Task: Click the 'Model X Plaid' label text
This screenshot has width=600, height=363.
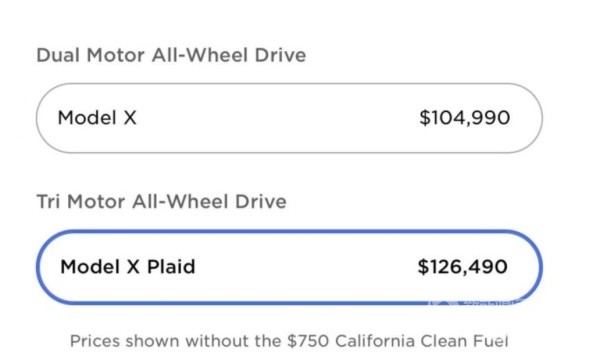Action: [x=128, y=267]
